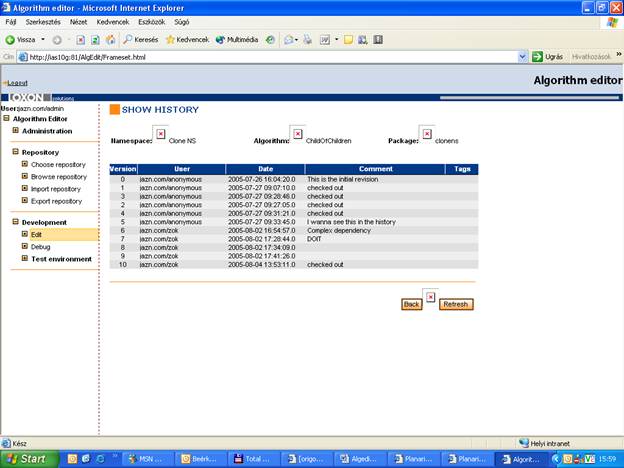Click the browser Back arrow (Vissza)
Screen dimensions: 624x468
(x=21, y=40)
